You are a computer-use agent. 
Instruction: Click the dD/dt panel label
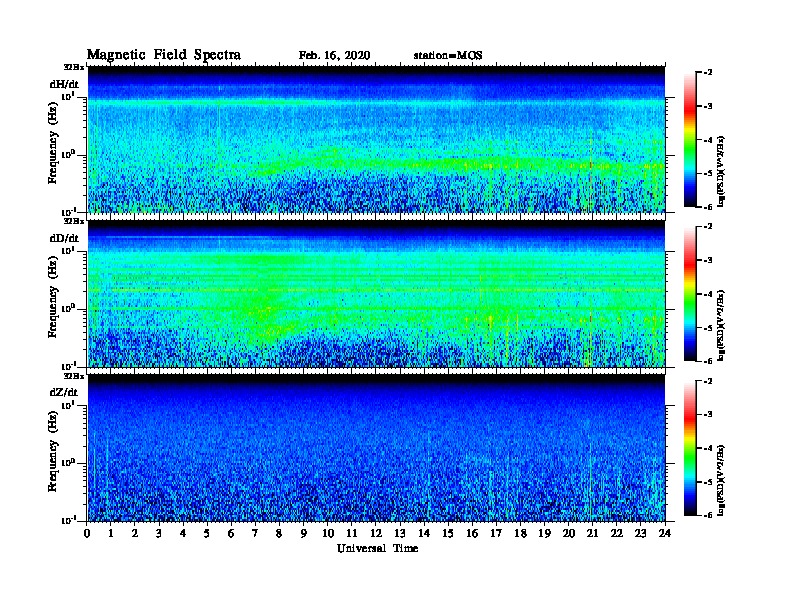[64, 238]
